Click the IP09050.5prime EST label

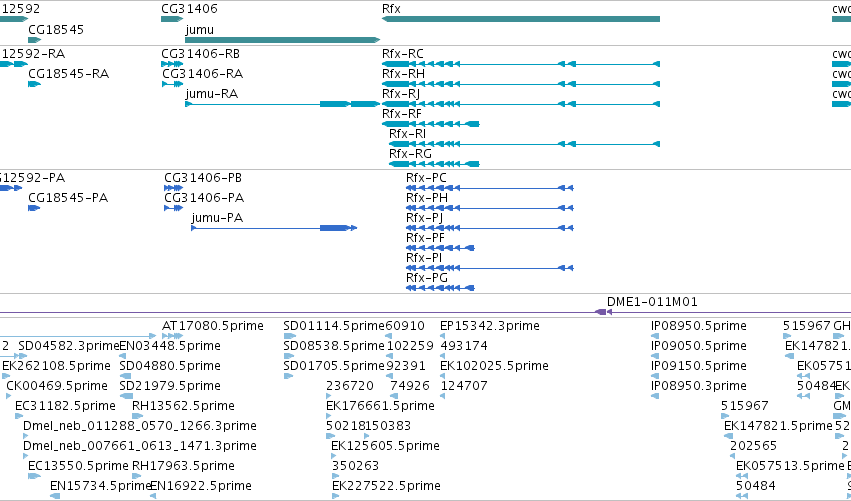699,346
